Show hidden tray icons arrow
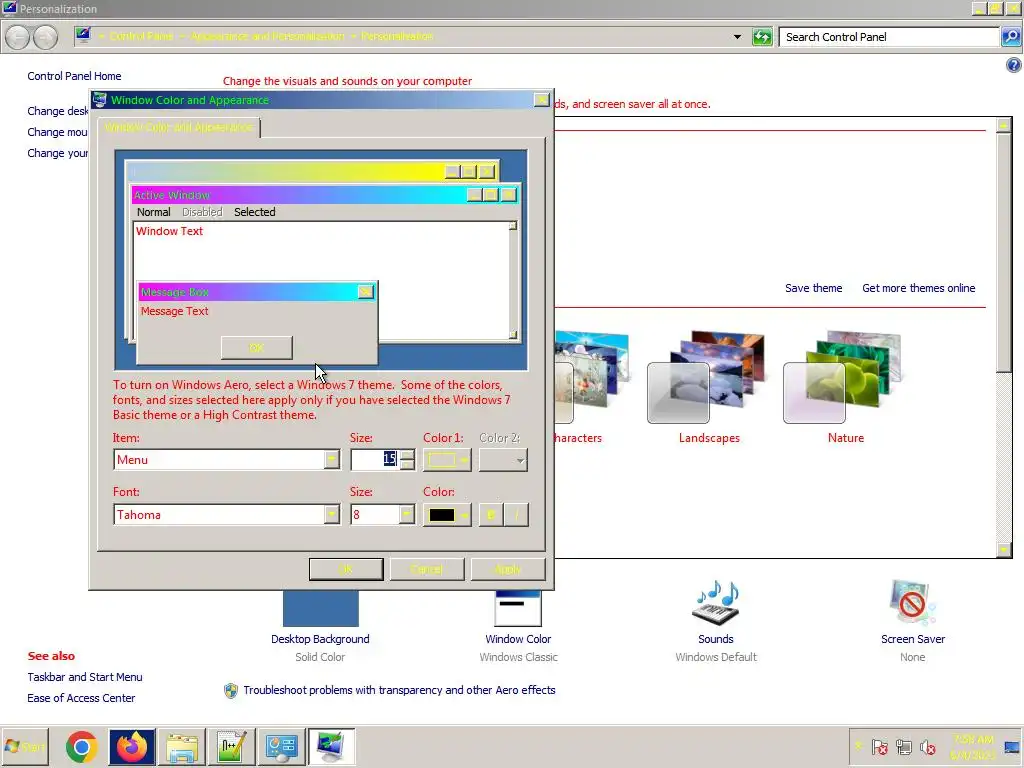 point(858,746)
